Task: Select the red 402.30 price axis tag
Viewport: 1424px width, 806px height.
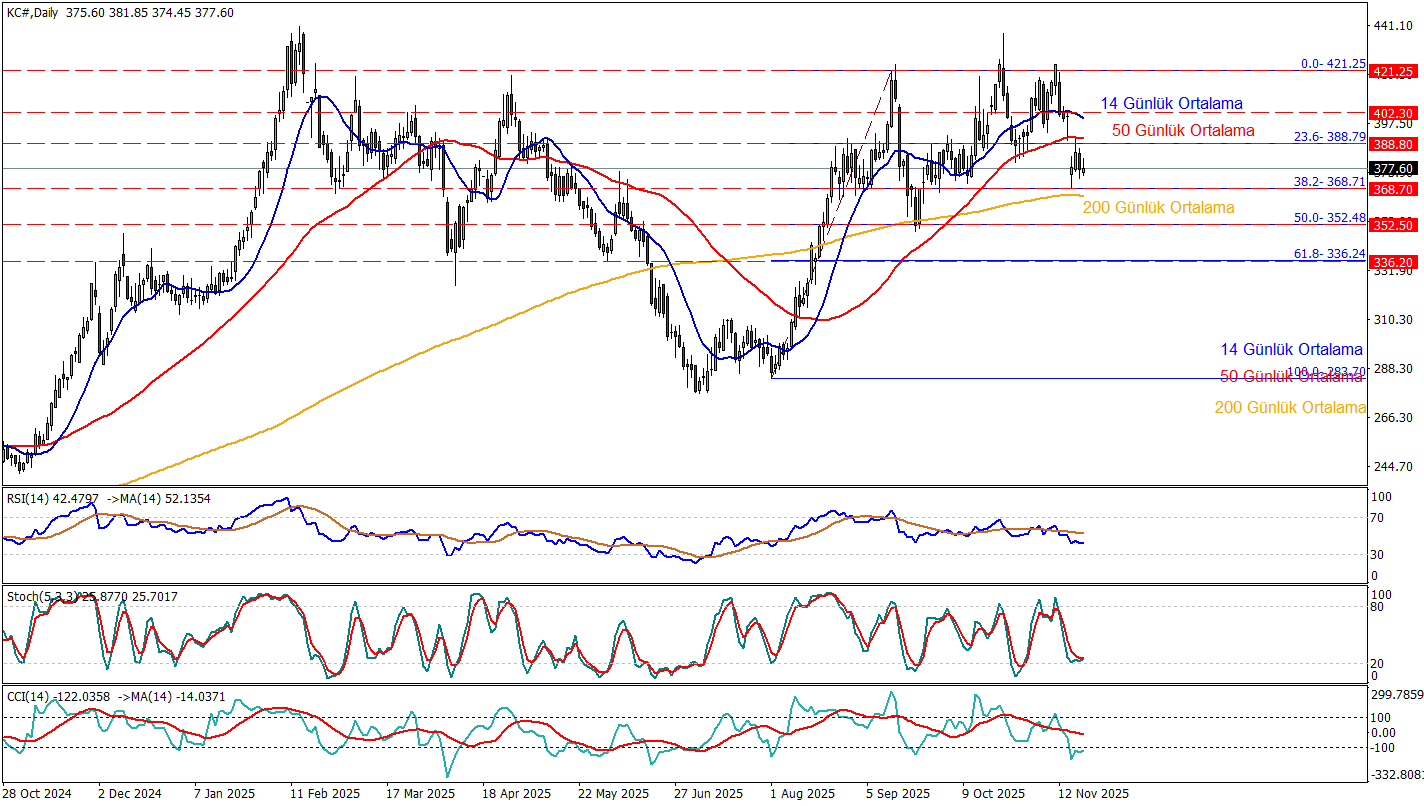Action: click(x=1392, y=113)
